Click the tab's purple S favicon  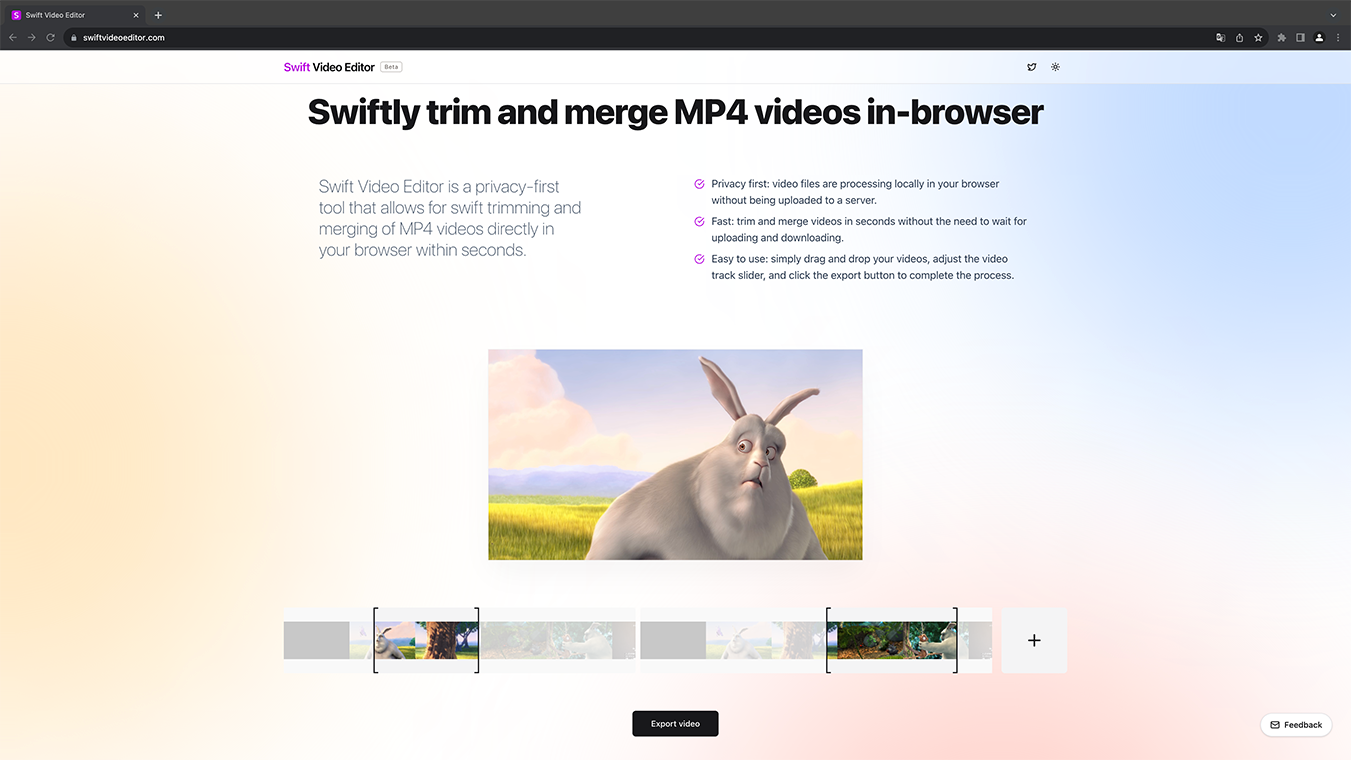click(x=16, y=15)
